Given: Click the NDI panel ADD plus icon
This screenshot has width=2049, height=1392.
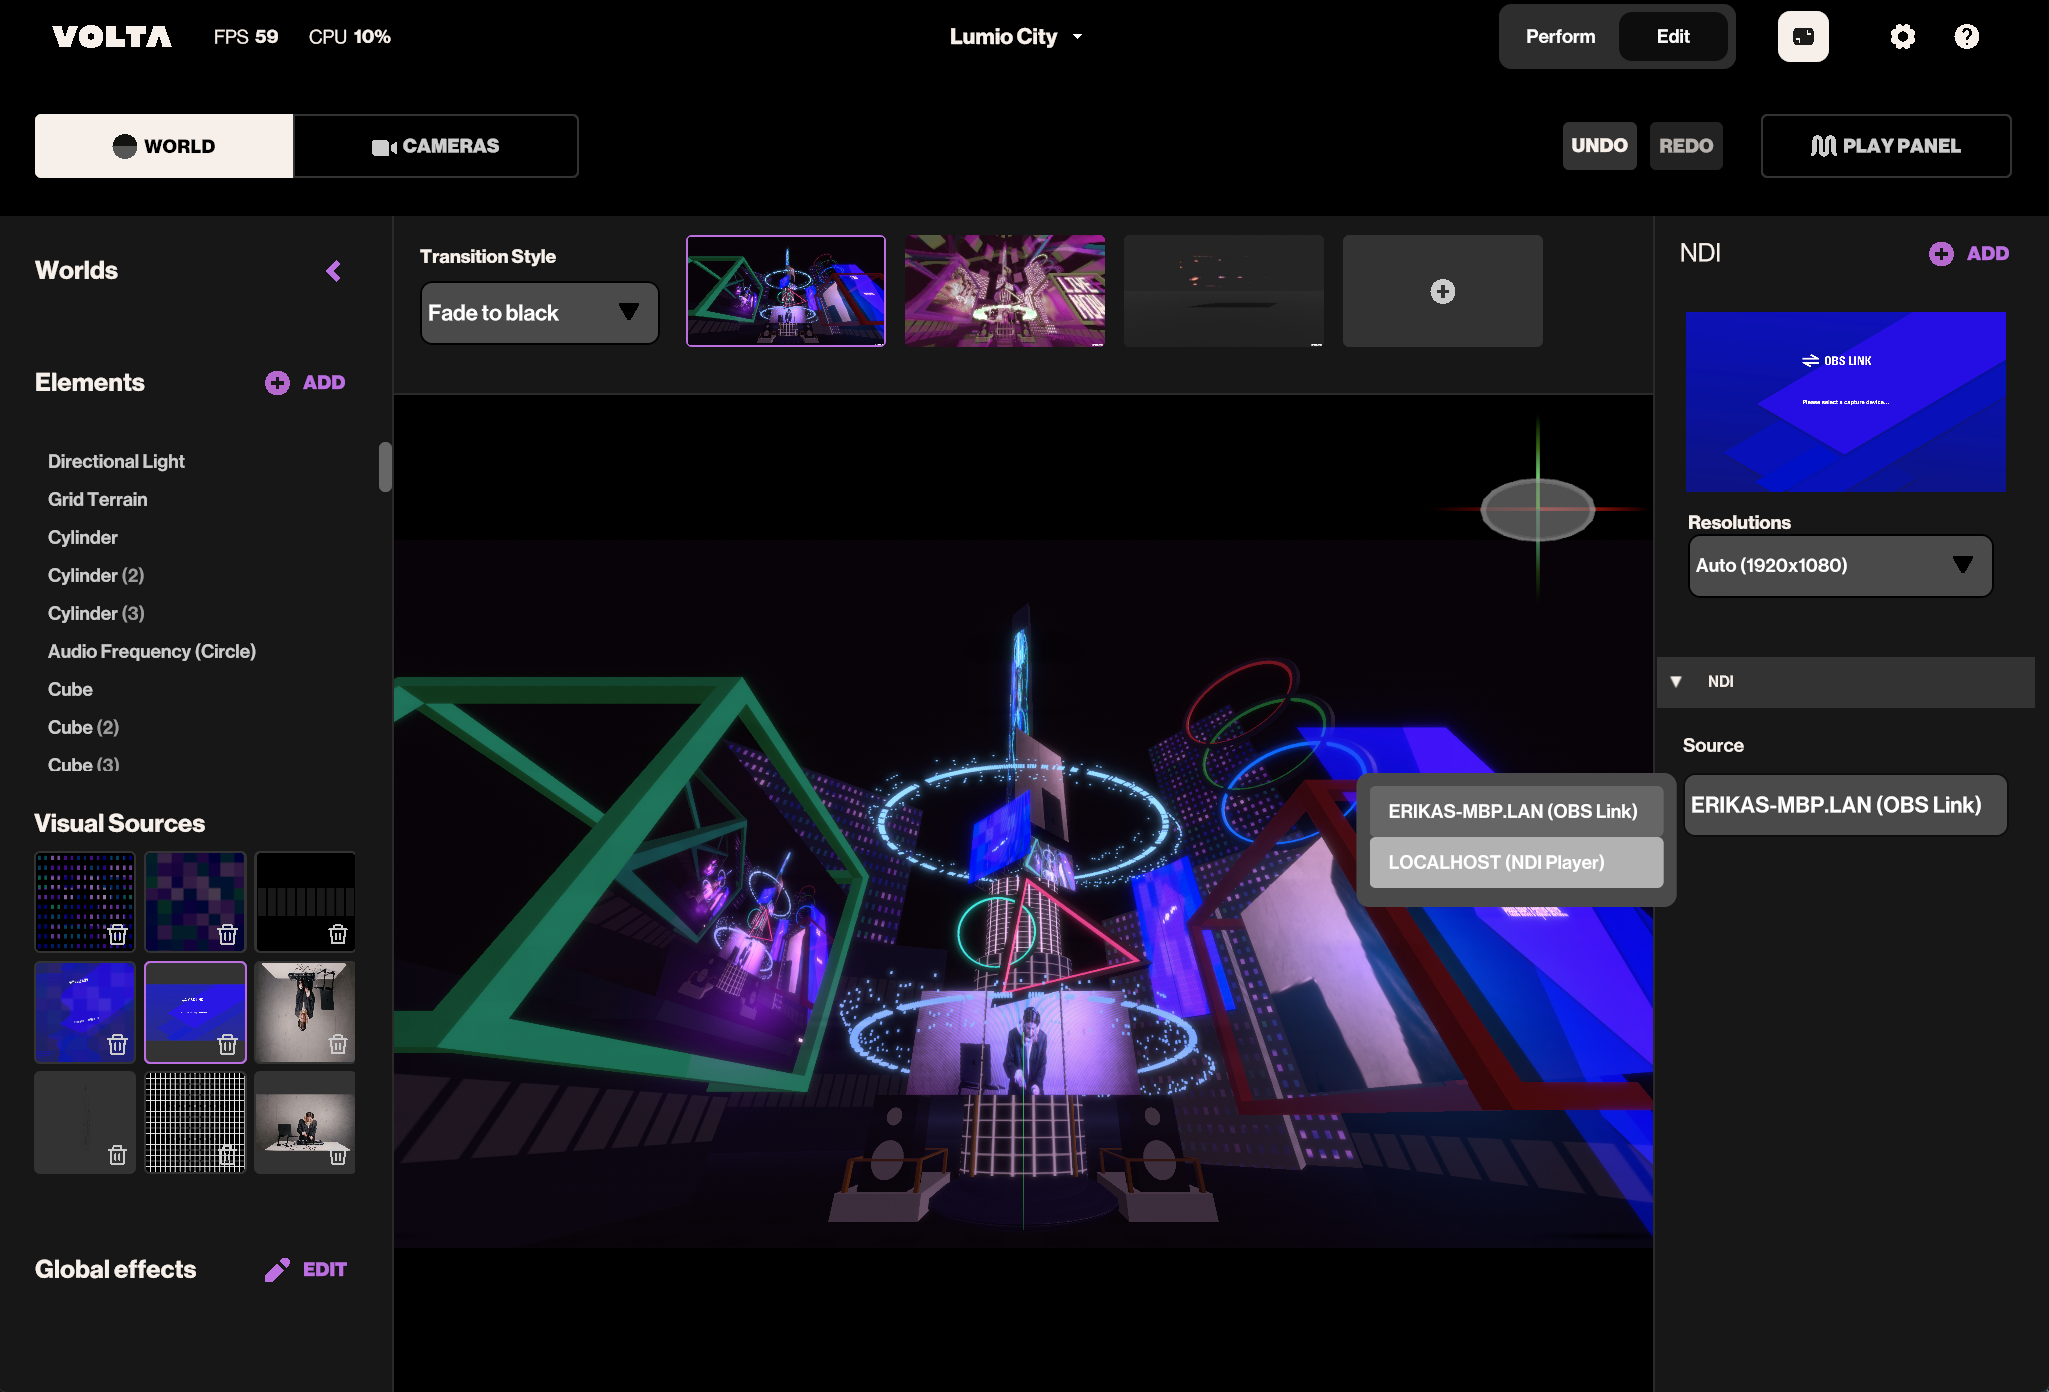Looking at the screenshot, I should [1941, 254].
